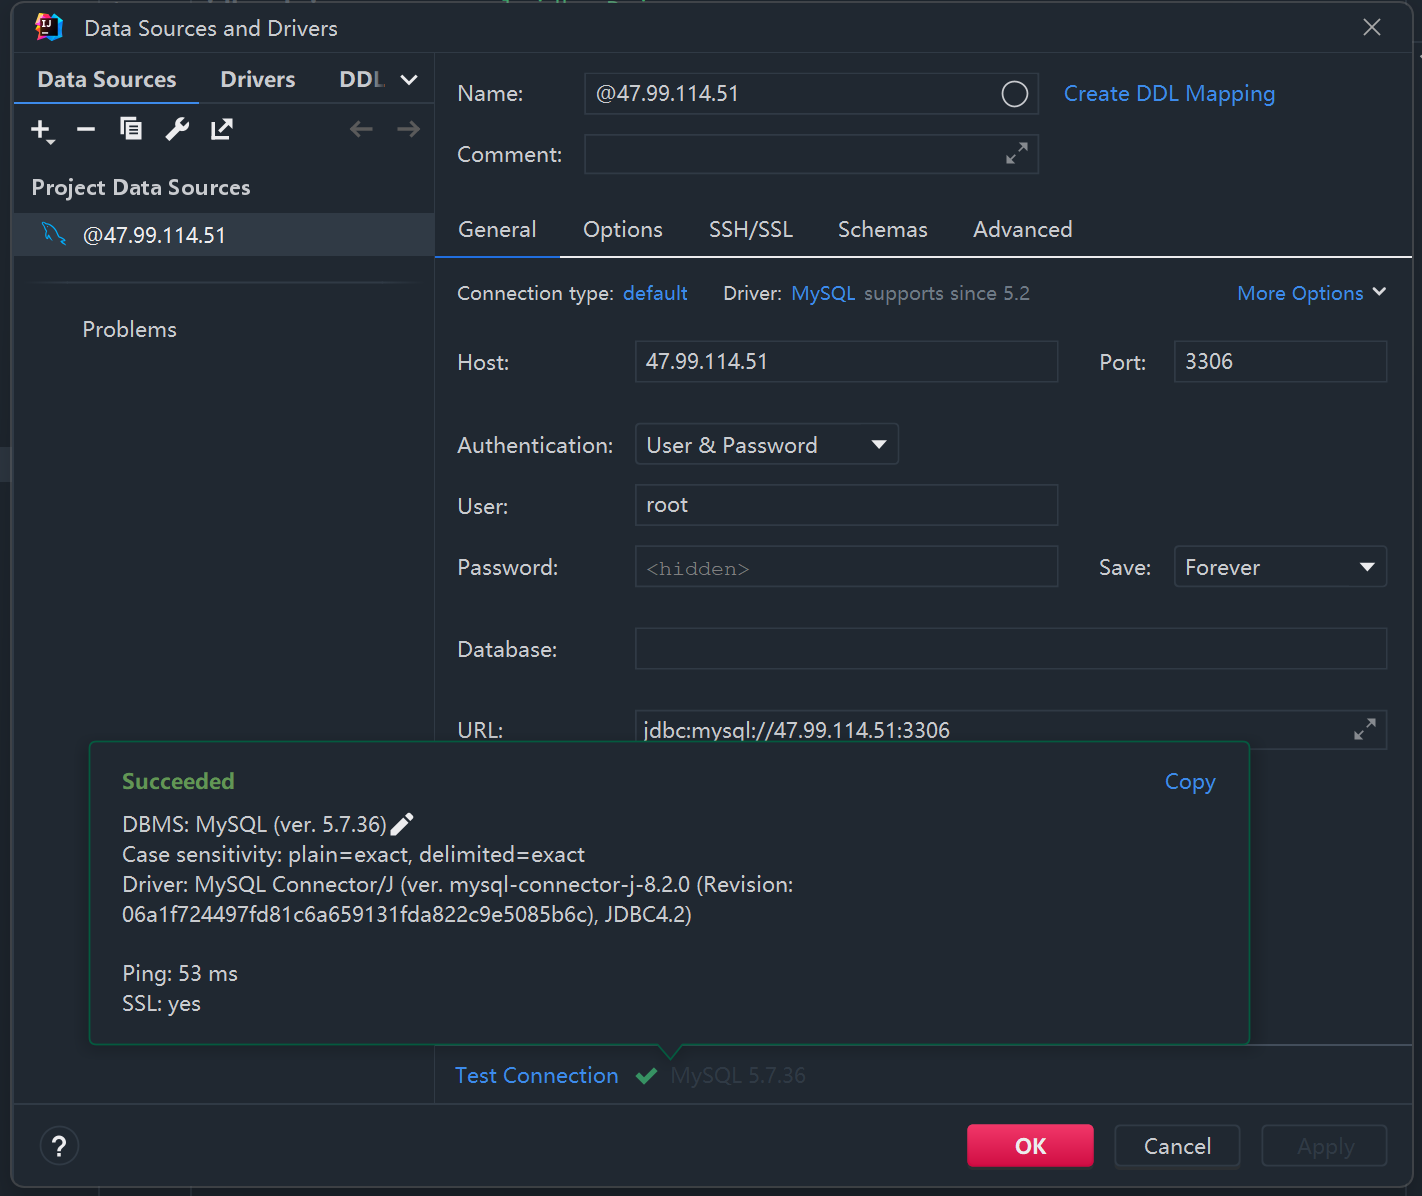Viewport: 1422px width, 1196px height.
Task: Remove selected data source with minus icon
Action: 86,129
